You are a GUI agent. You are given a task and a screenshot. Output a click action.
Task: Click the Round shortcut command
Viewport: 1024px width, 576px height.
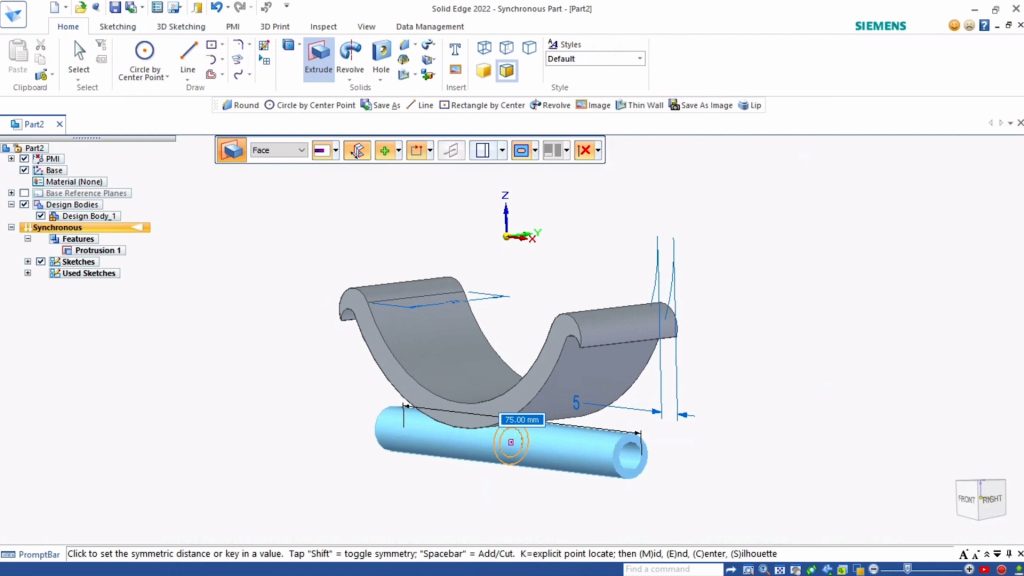(x=240, y=105)
